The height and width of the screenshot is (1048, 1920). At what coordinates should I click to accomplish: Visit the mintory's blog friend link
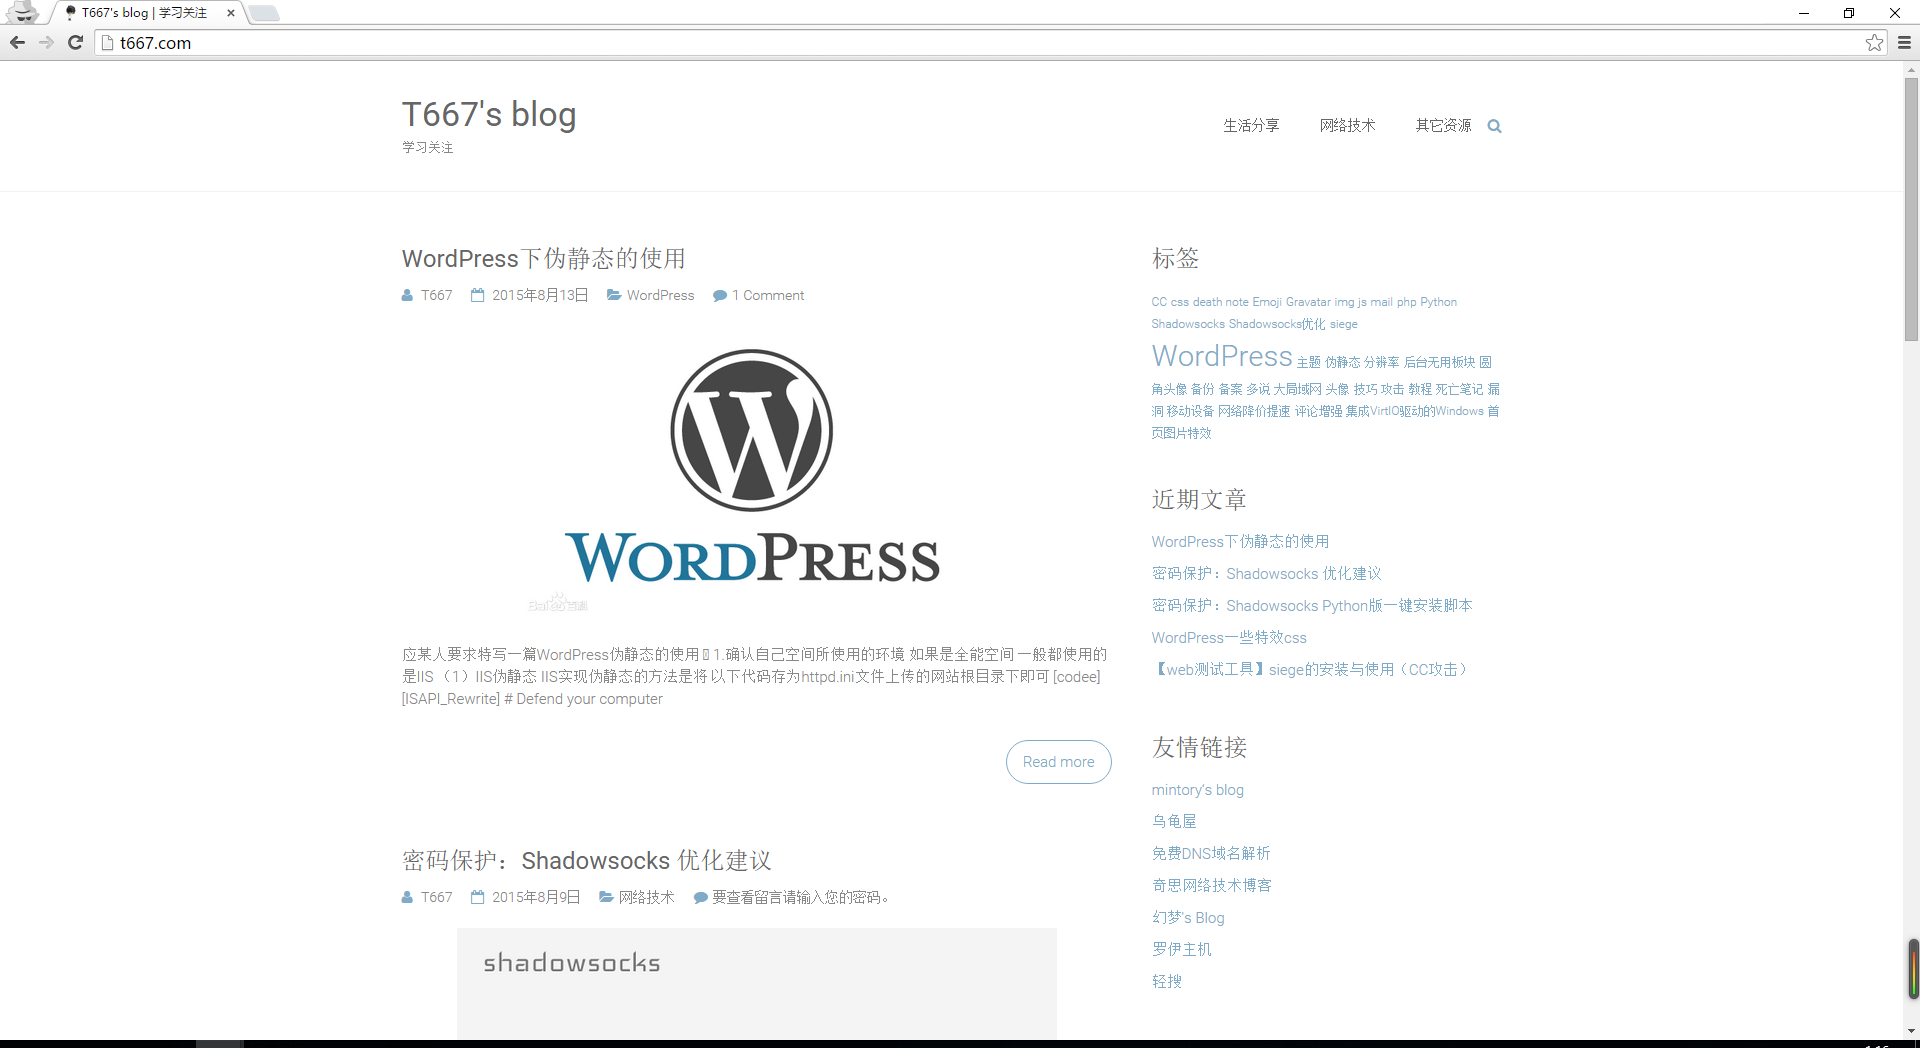(x=1198, y=789)
